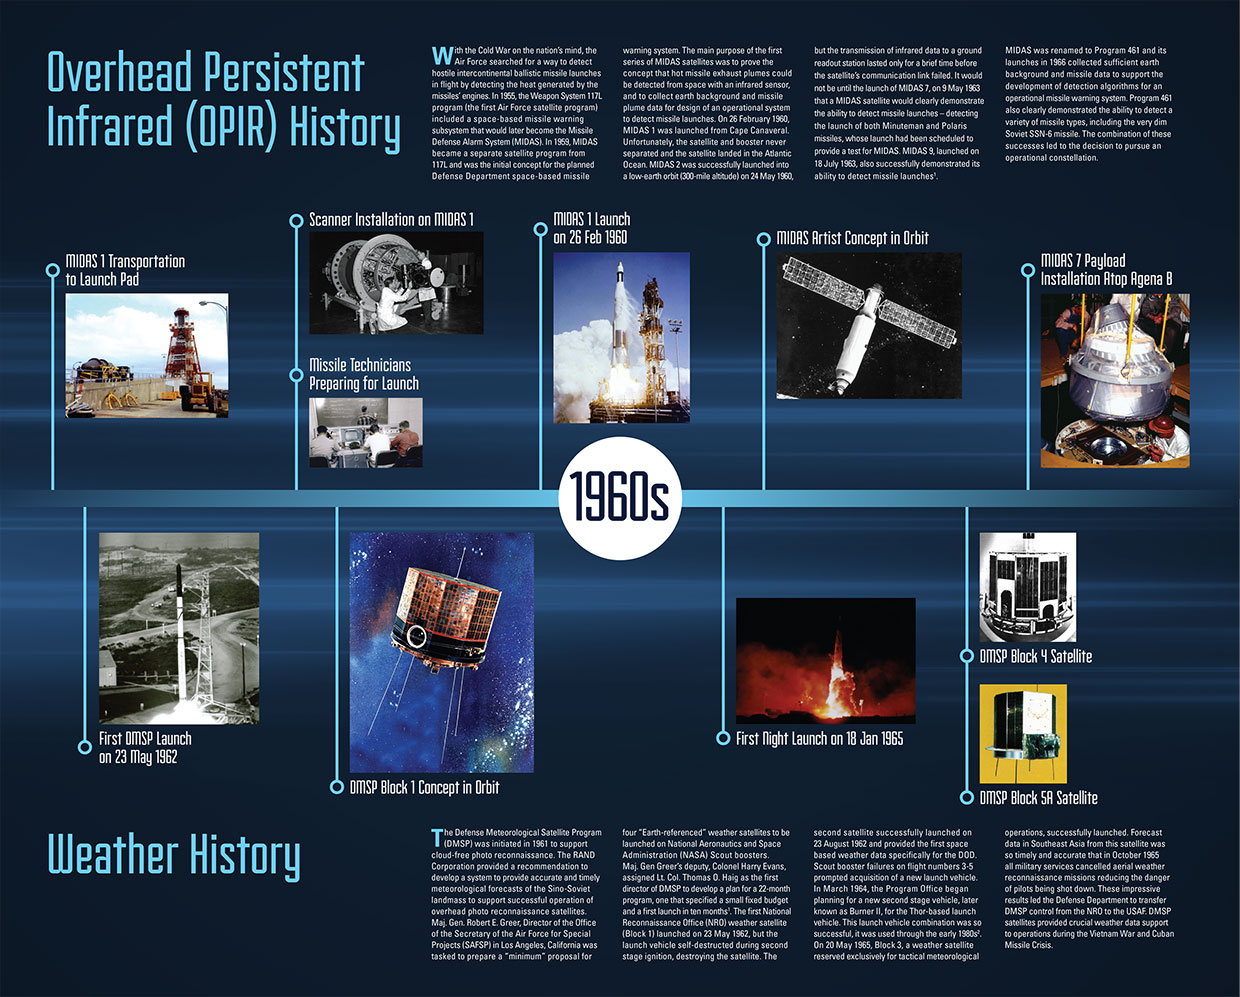Click the "MIDAS 7 Payload Installation Atop Agena B" caption
The image size is (1240, 997).
click(1105, 270)
